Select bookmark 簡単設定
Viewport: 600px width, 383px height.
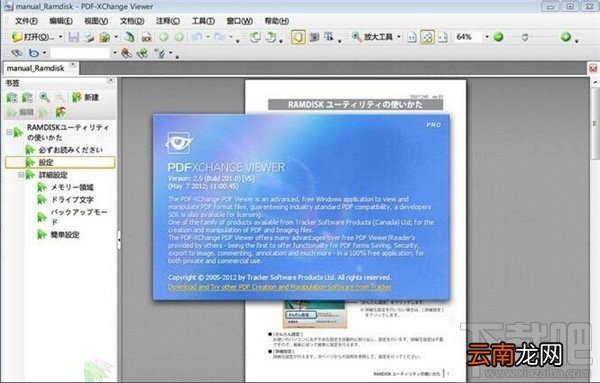pyautogui.click(x=65, y=235)
